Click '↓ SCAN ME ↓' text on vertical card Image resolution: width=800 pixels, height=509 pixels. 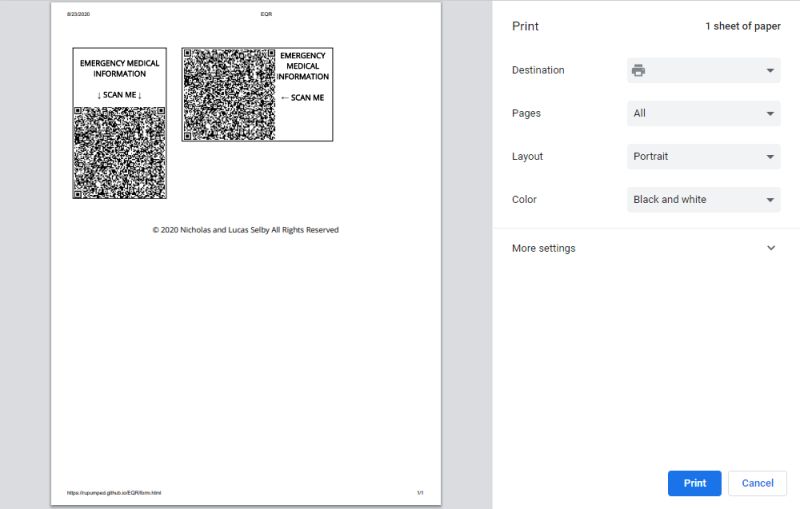click(x=119, y=95)
